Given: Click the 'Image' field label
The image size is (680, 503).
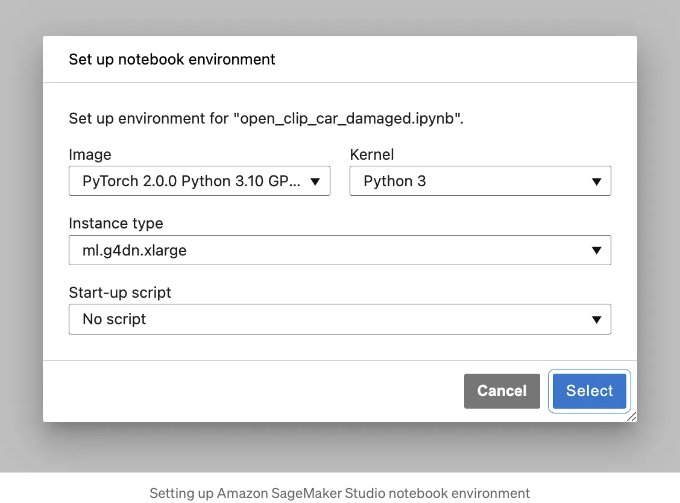Looking at the screenshot, I should [90, 155].
